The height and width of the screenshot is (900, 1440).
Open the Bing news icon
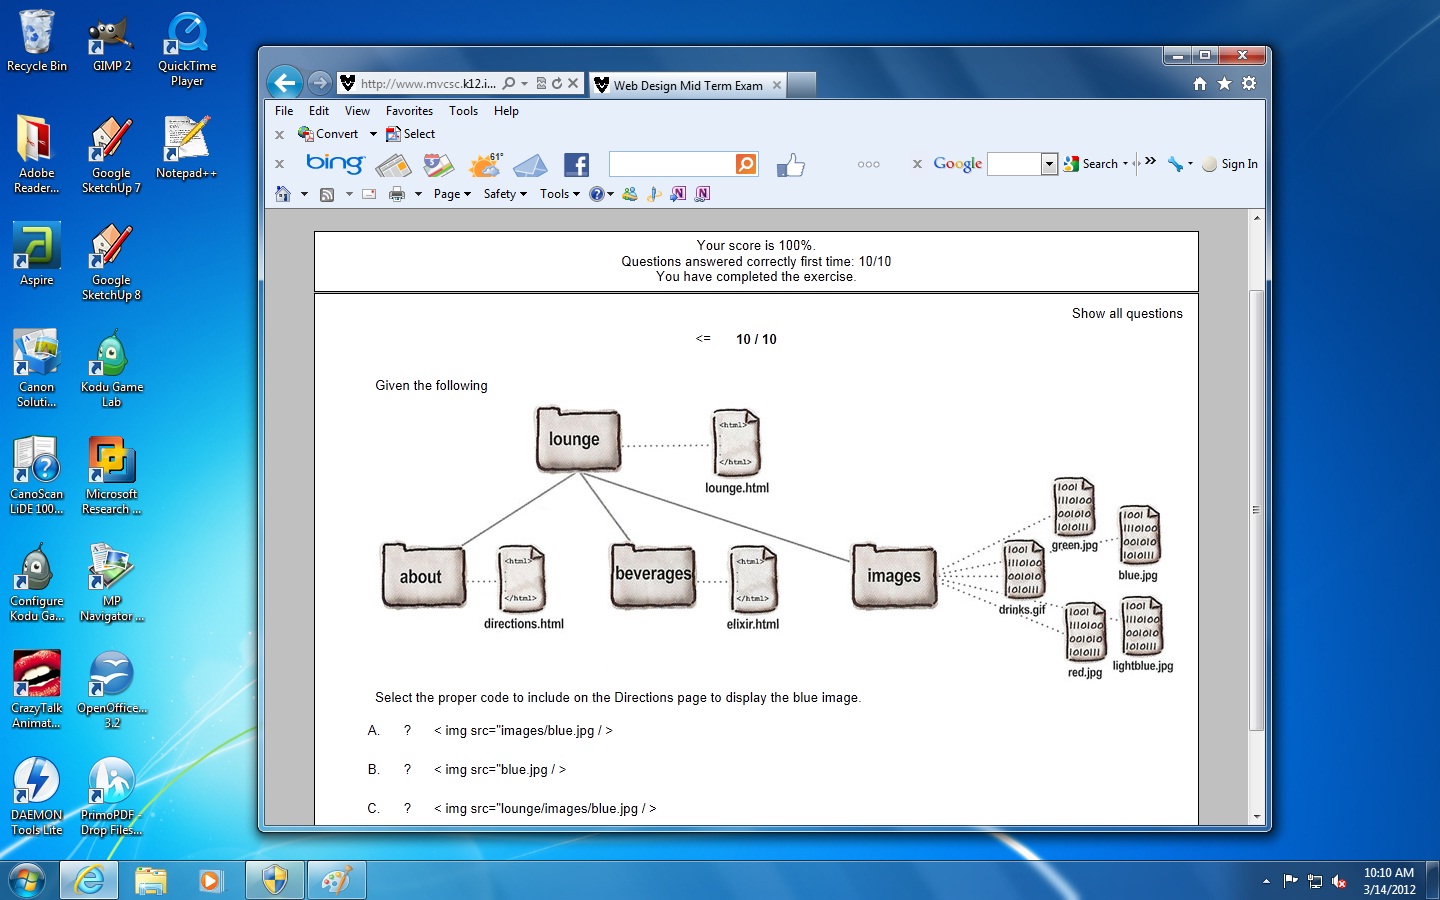pyautogui.click(x=393, y=165)
